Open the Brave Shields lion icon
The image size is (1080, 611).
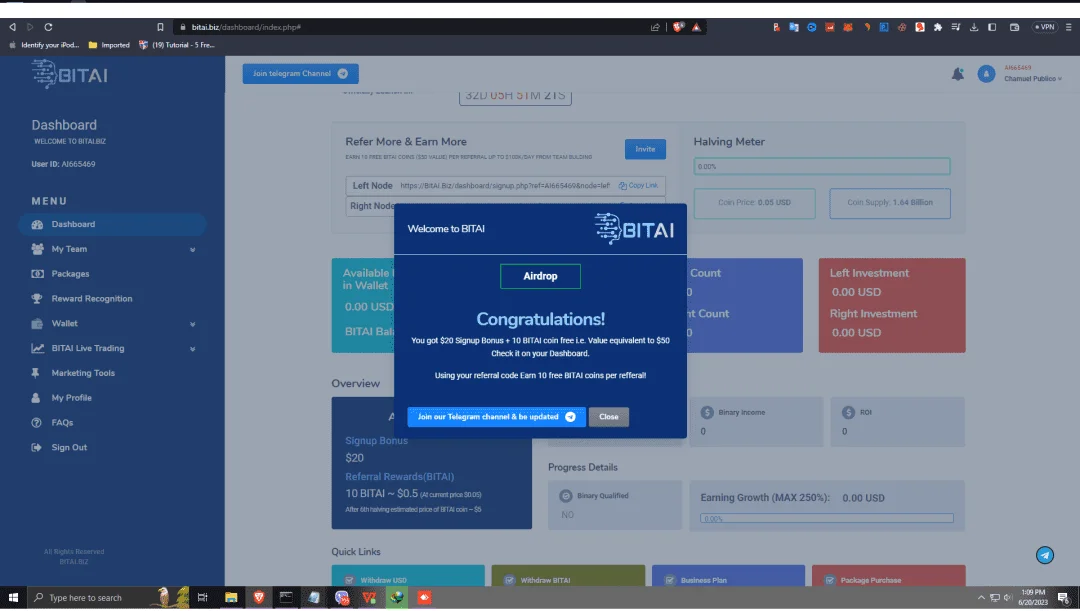[678, 27]
